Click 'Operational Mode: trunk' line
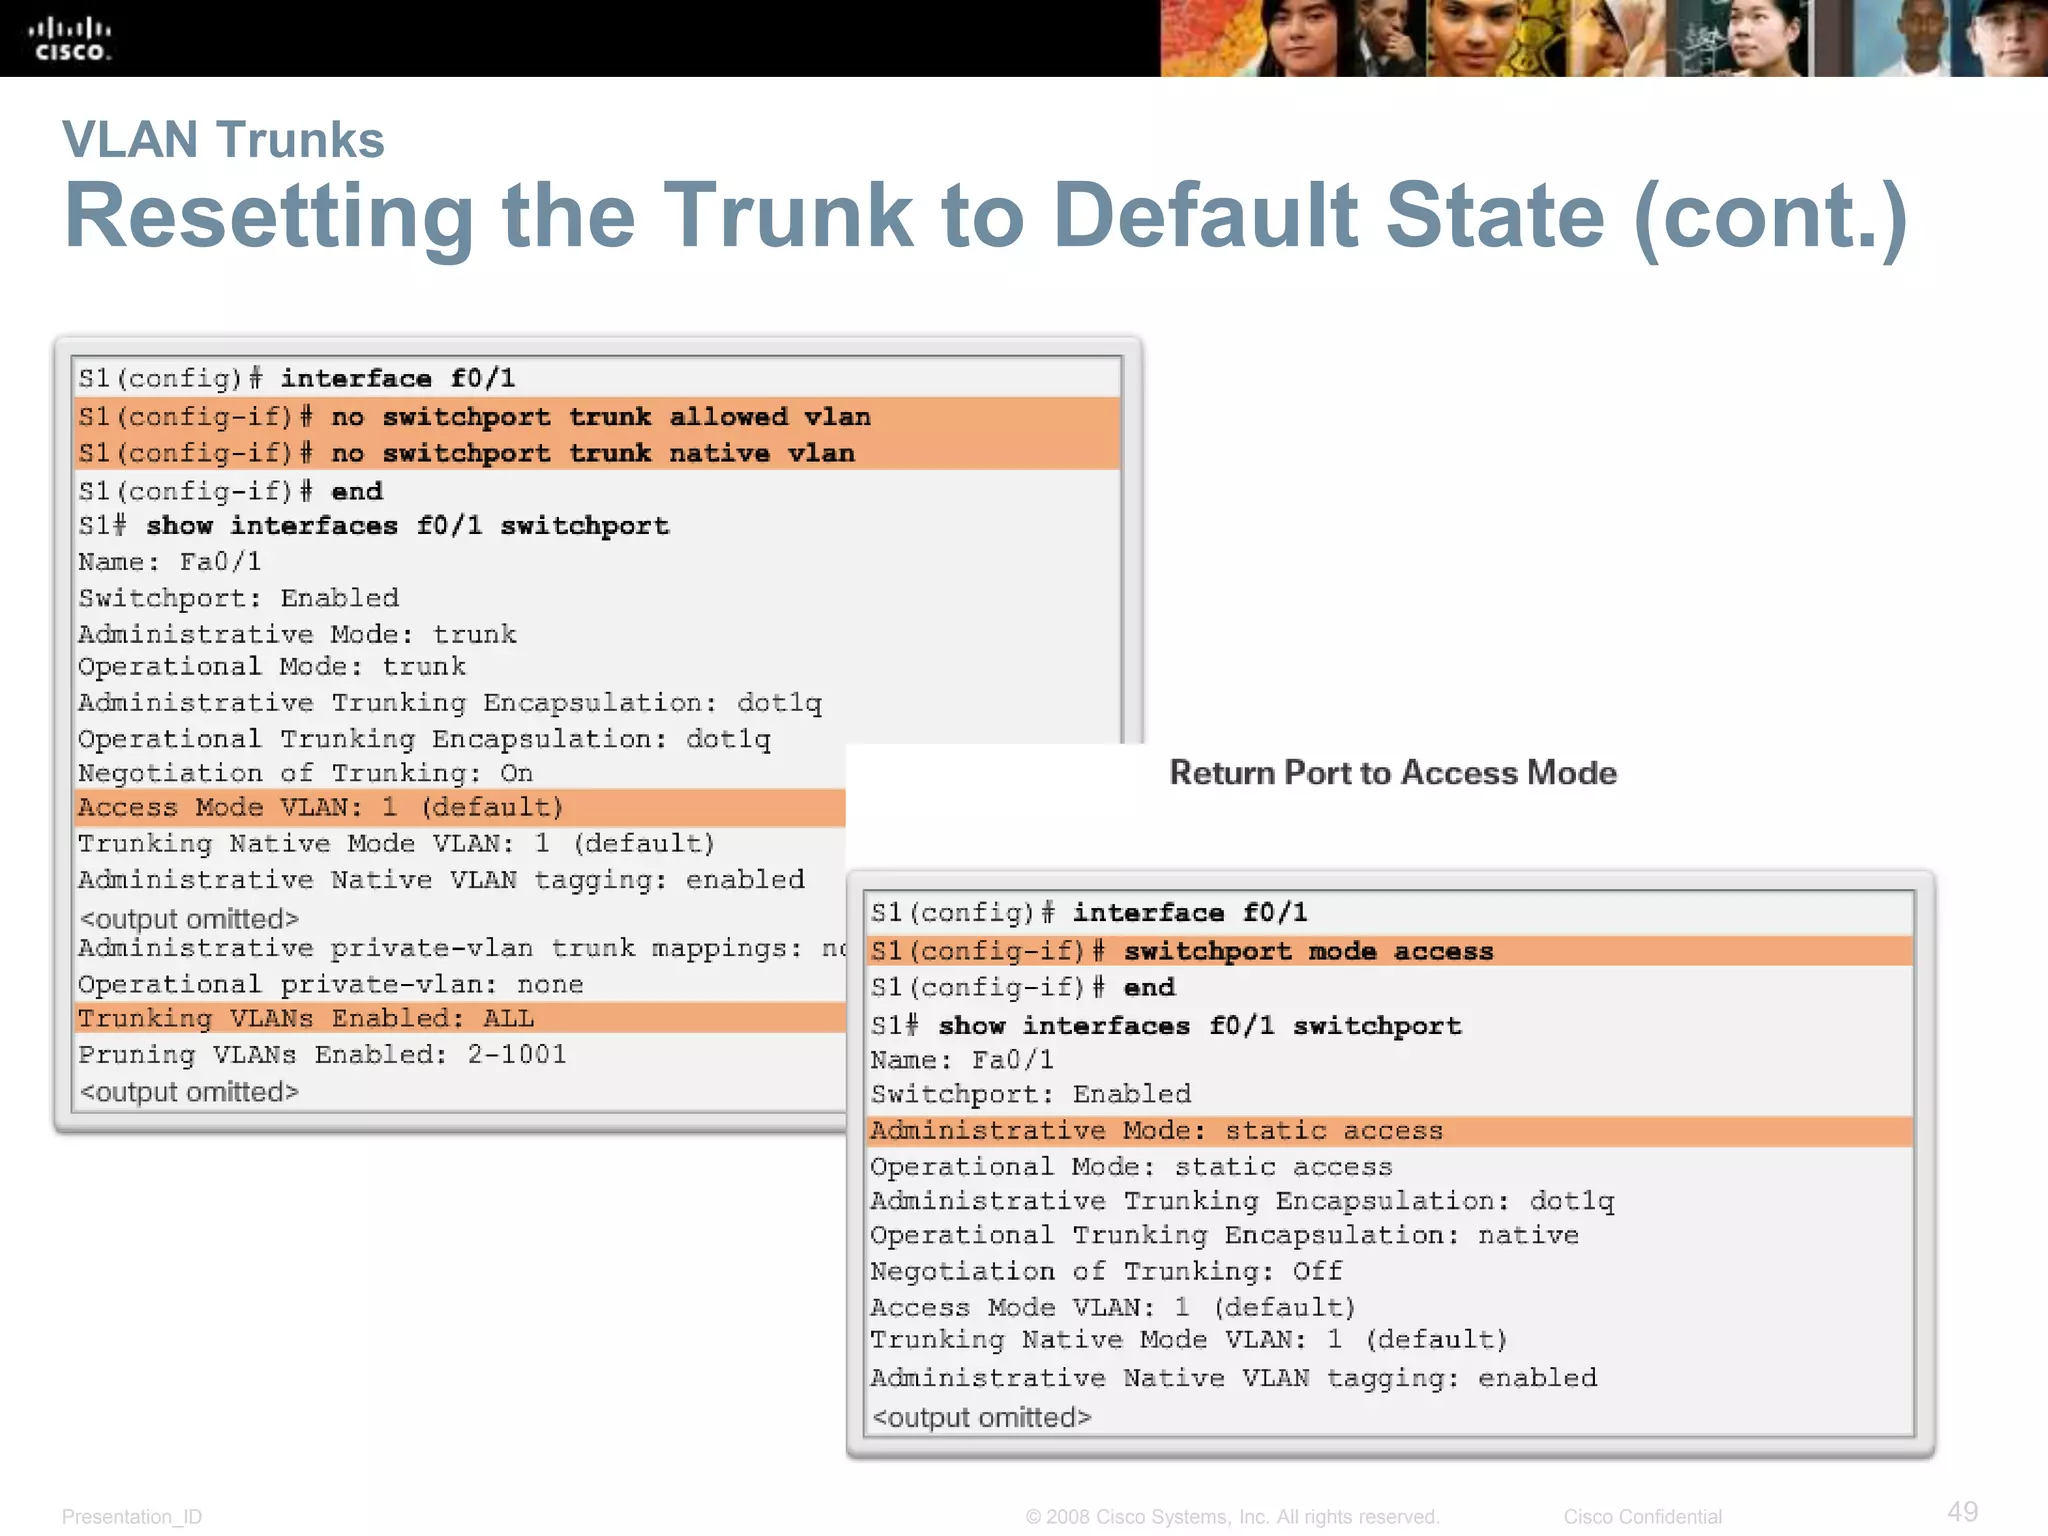Viewport: 2048px width, 1536px height. (272, 667)
